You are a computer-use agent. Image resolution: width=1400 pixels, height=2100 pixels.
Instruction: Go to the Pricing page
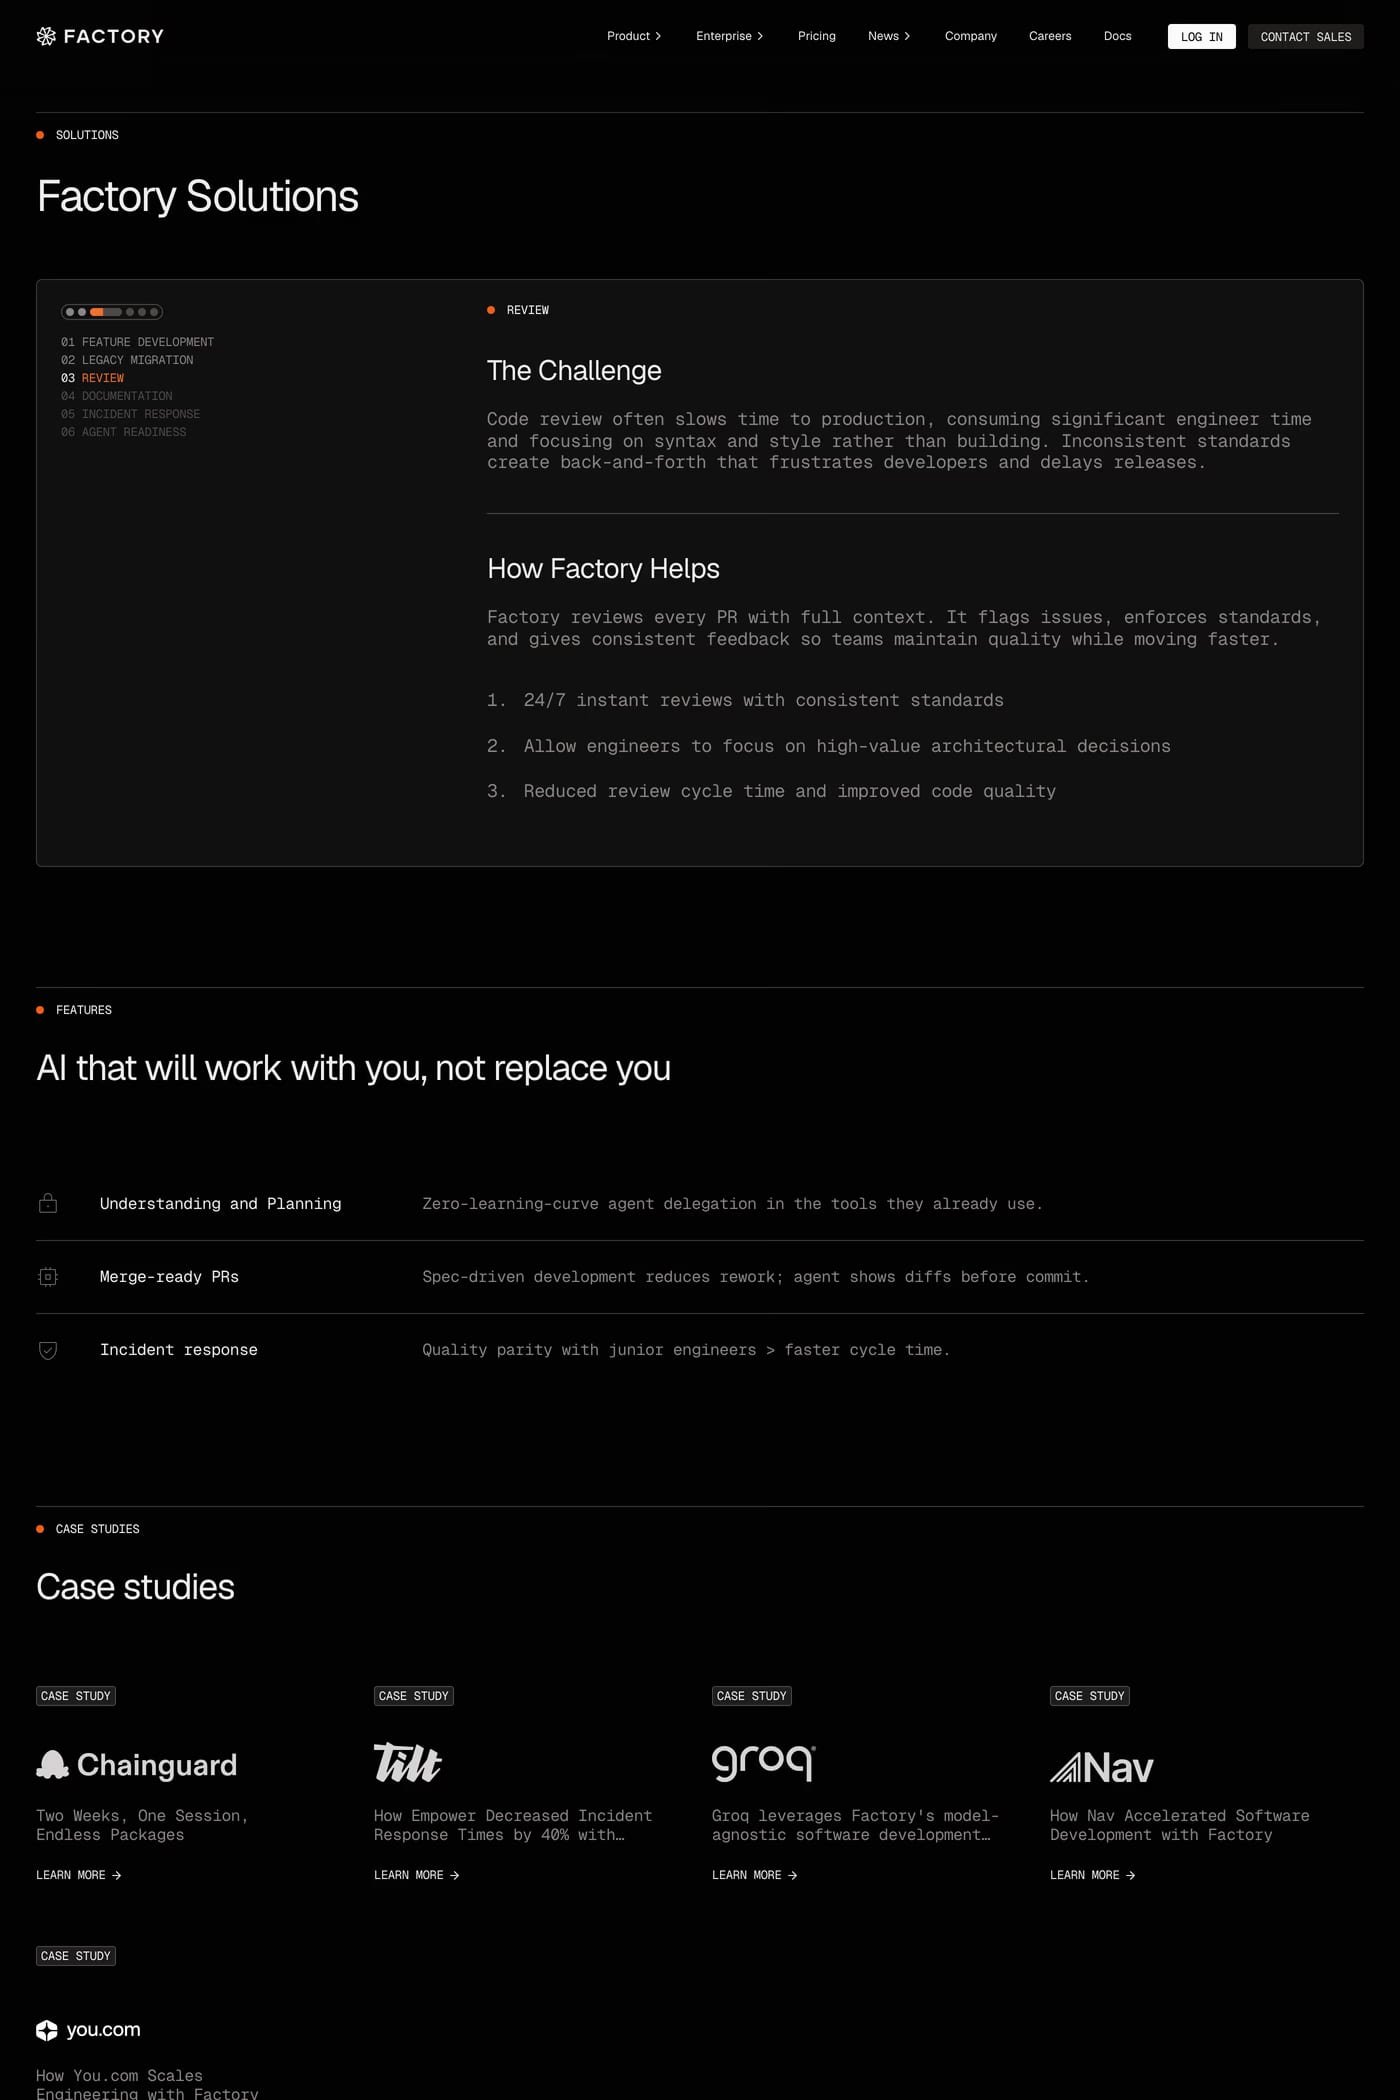817,36
